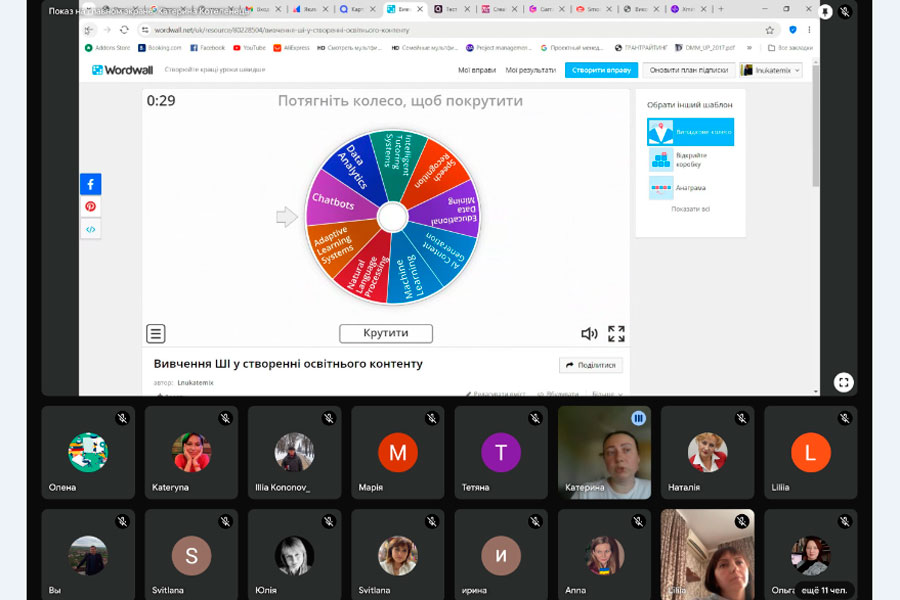
Task: Click the speaking indicator on Катерина's tile
Action: click(x=638, y=419)
